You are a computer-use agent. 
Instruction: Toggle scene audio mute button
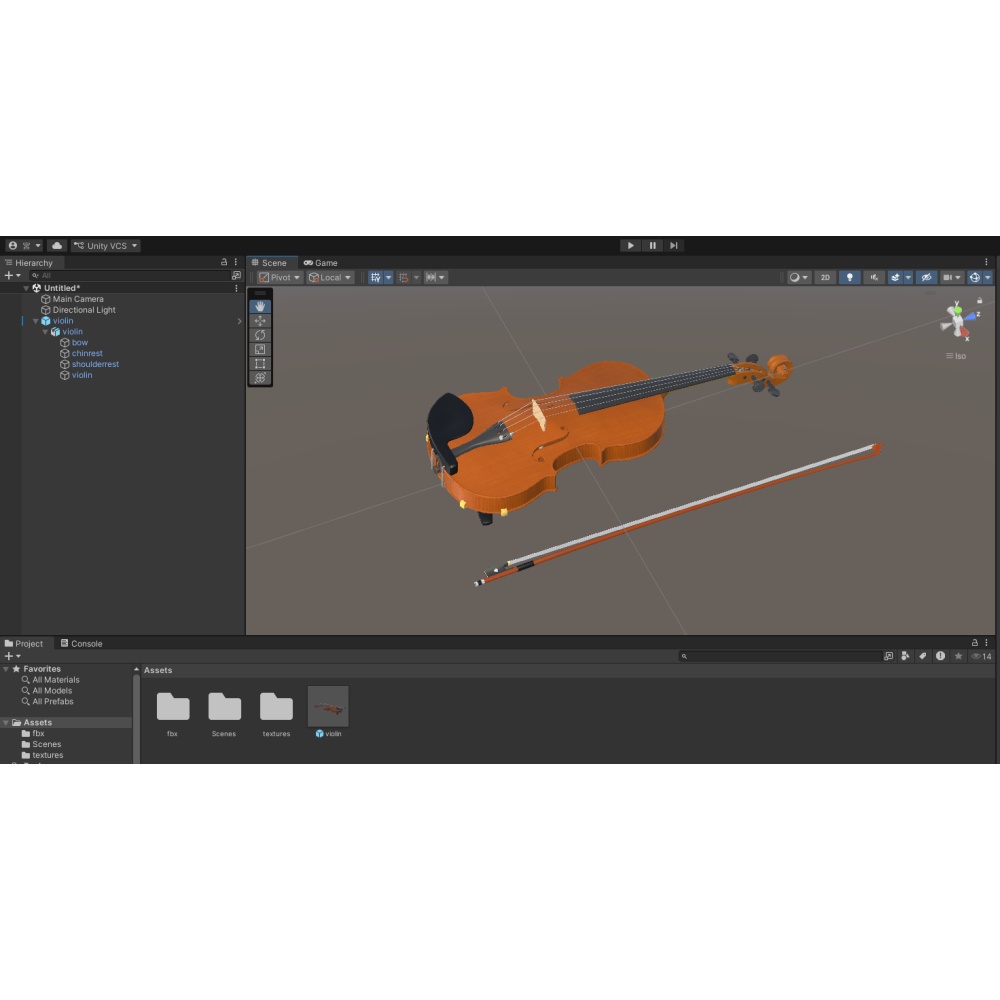pos(874,277)
